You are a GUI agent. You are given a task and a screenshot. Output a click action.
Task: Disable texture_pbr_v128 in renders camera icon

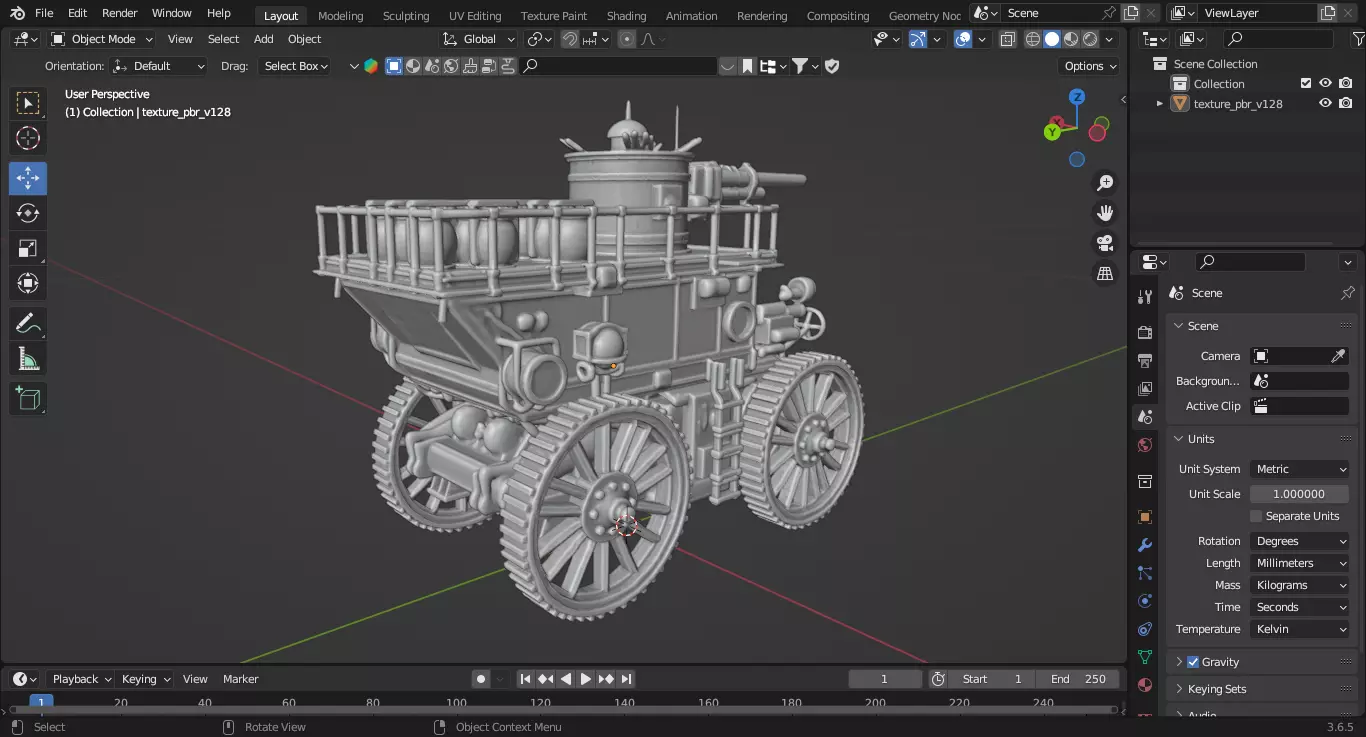click(x=1346, y=103)
